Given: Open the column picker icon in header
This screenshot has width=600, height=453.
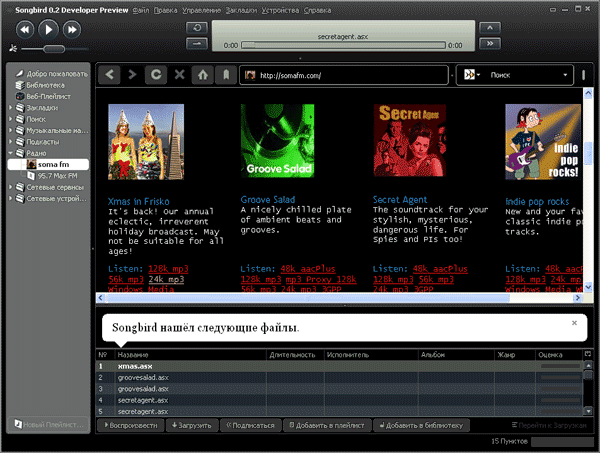Looking at the screenshot, I should coord(588,354).
